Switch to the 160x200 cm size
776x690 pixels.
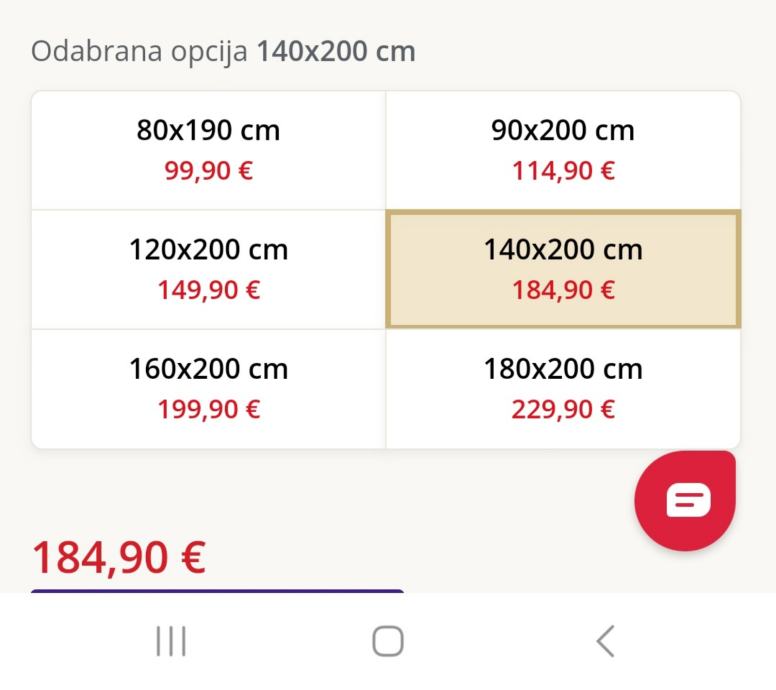(x=208, y=389)
